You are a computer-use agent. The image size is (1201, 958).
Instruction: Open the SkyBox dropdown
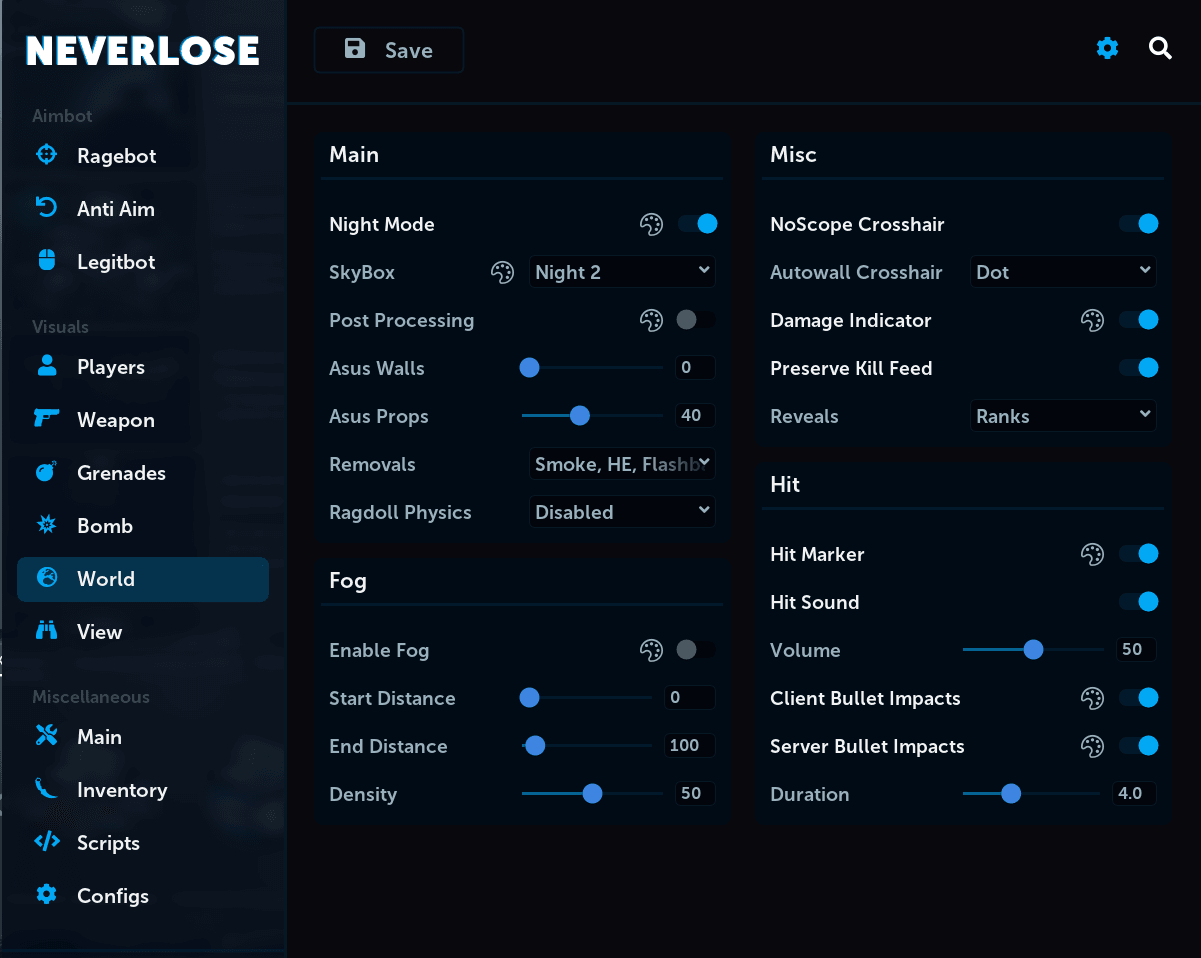click(x=622, y=272)
